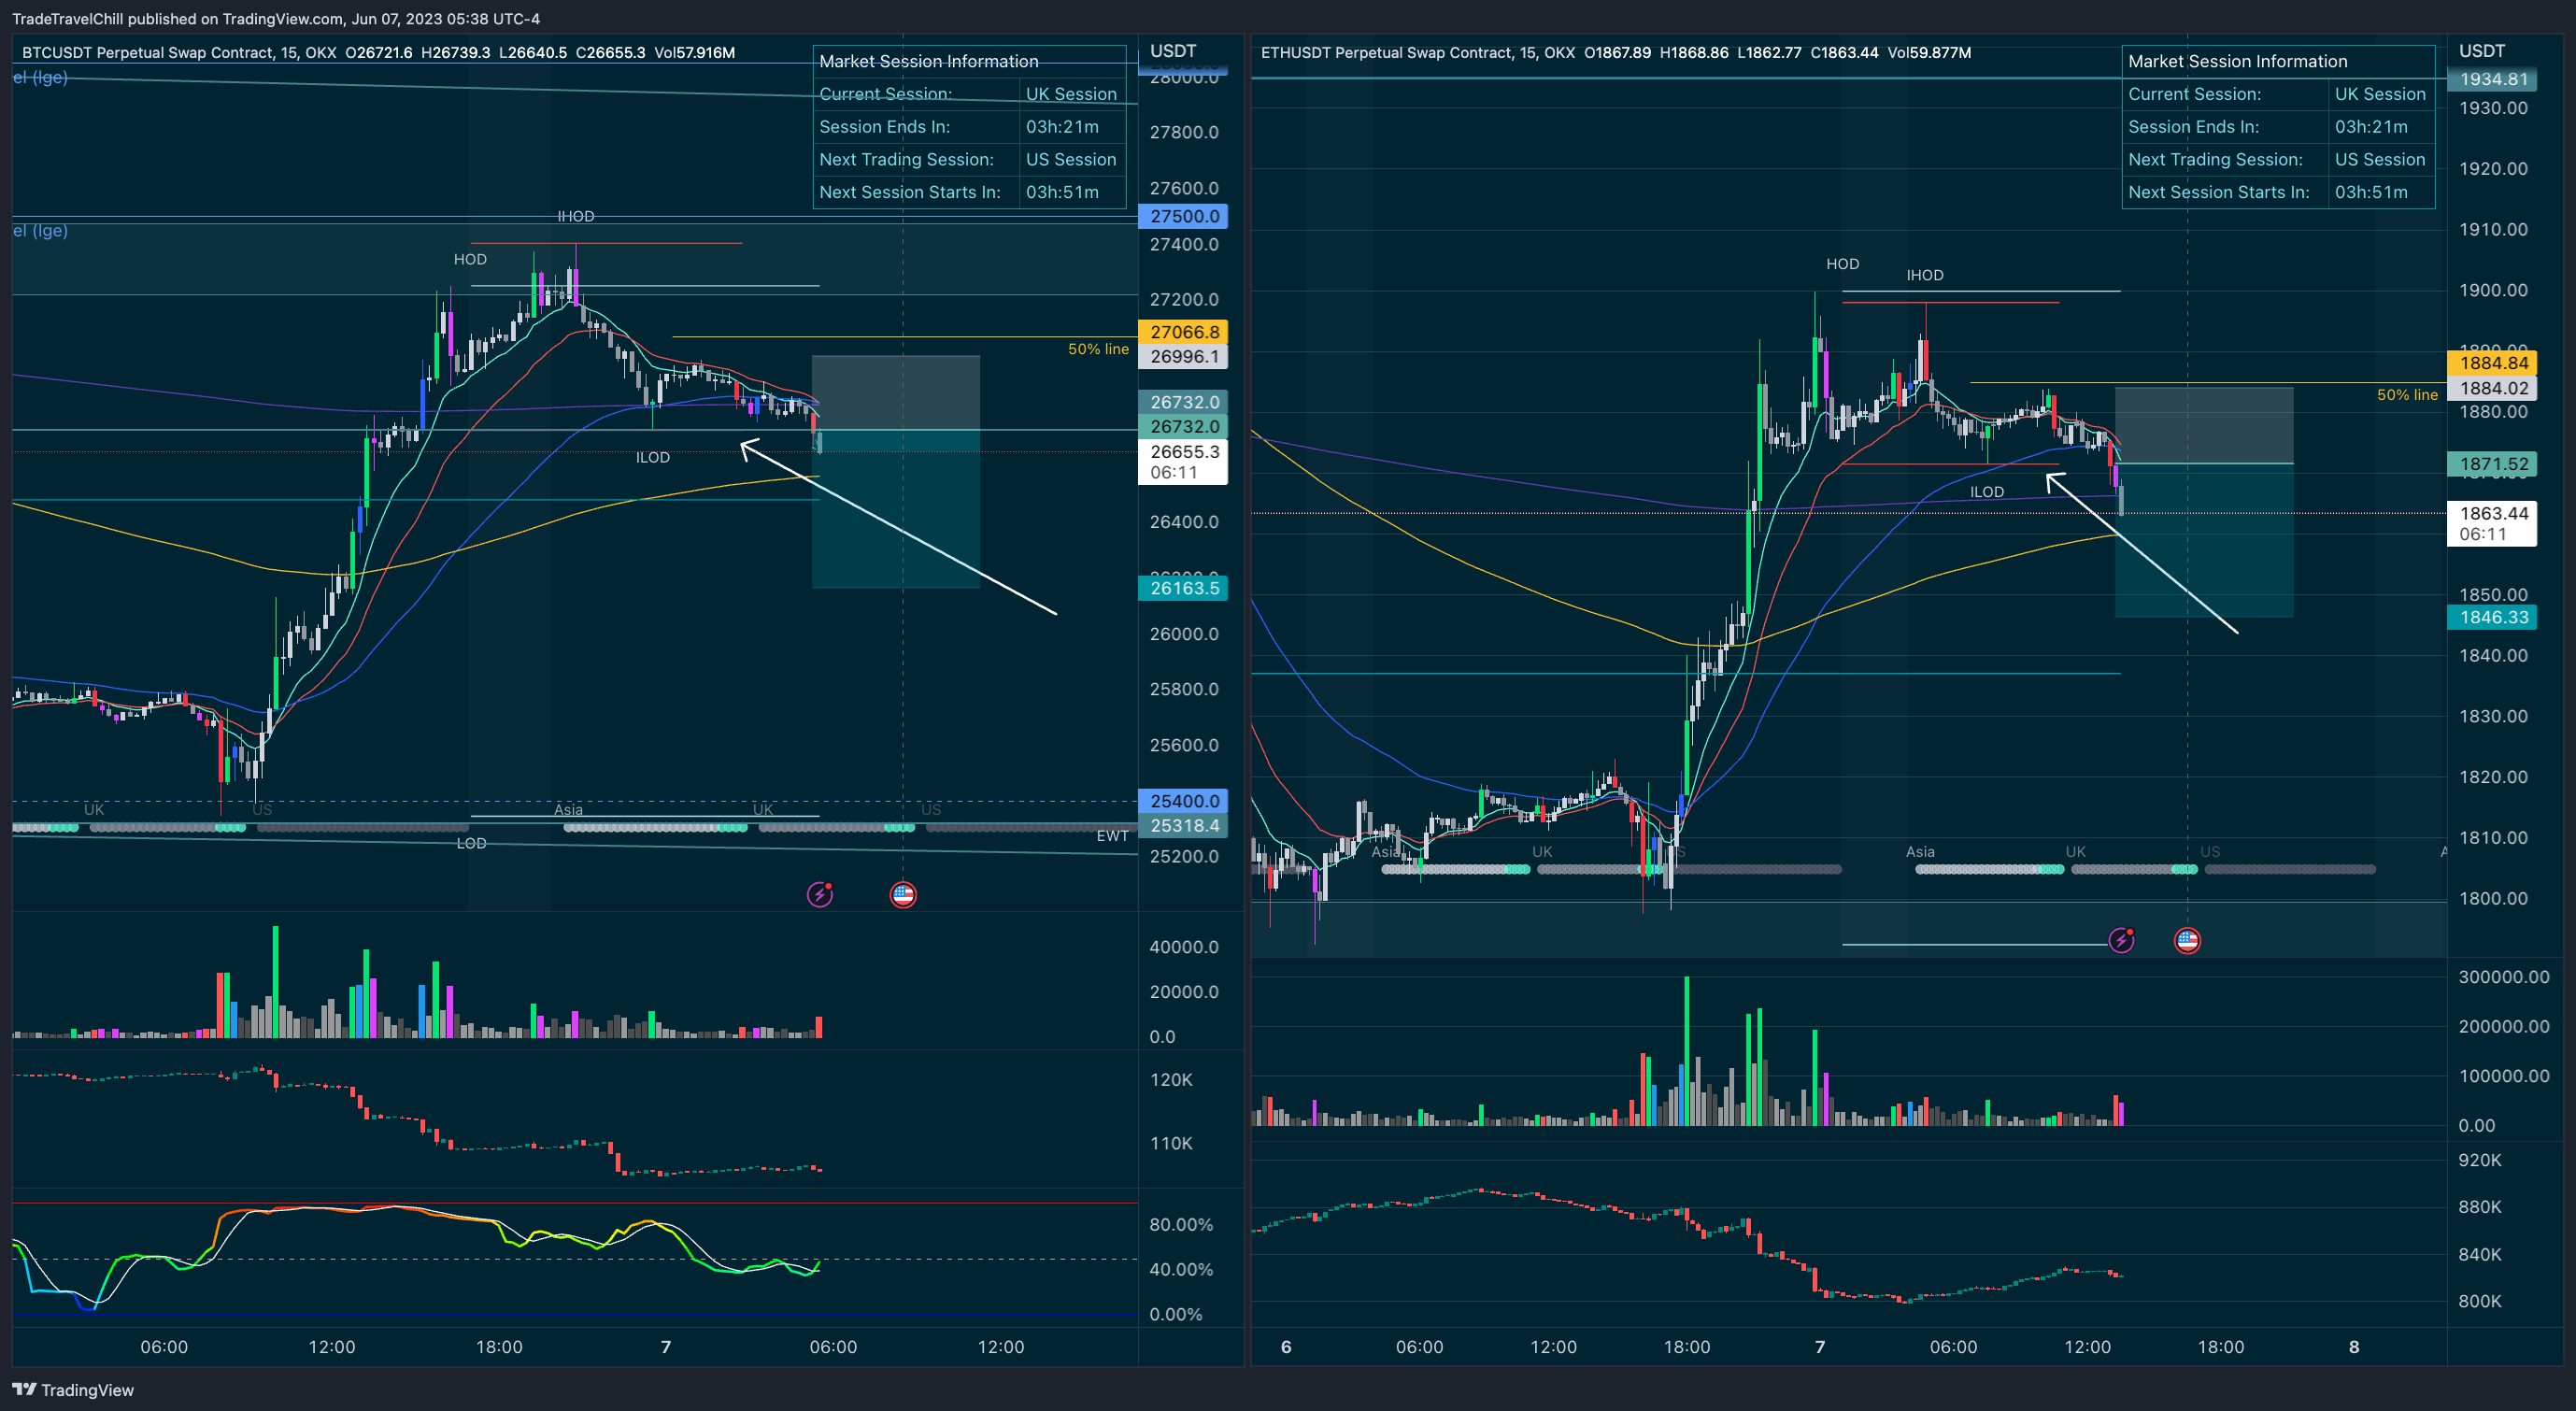Click the date 7 label on BTC time axis
Image resolution: width=2576 pixels, height=1411 pixels.
click(x=666, y=1346)
